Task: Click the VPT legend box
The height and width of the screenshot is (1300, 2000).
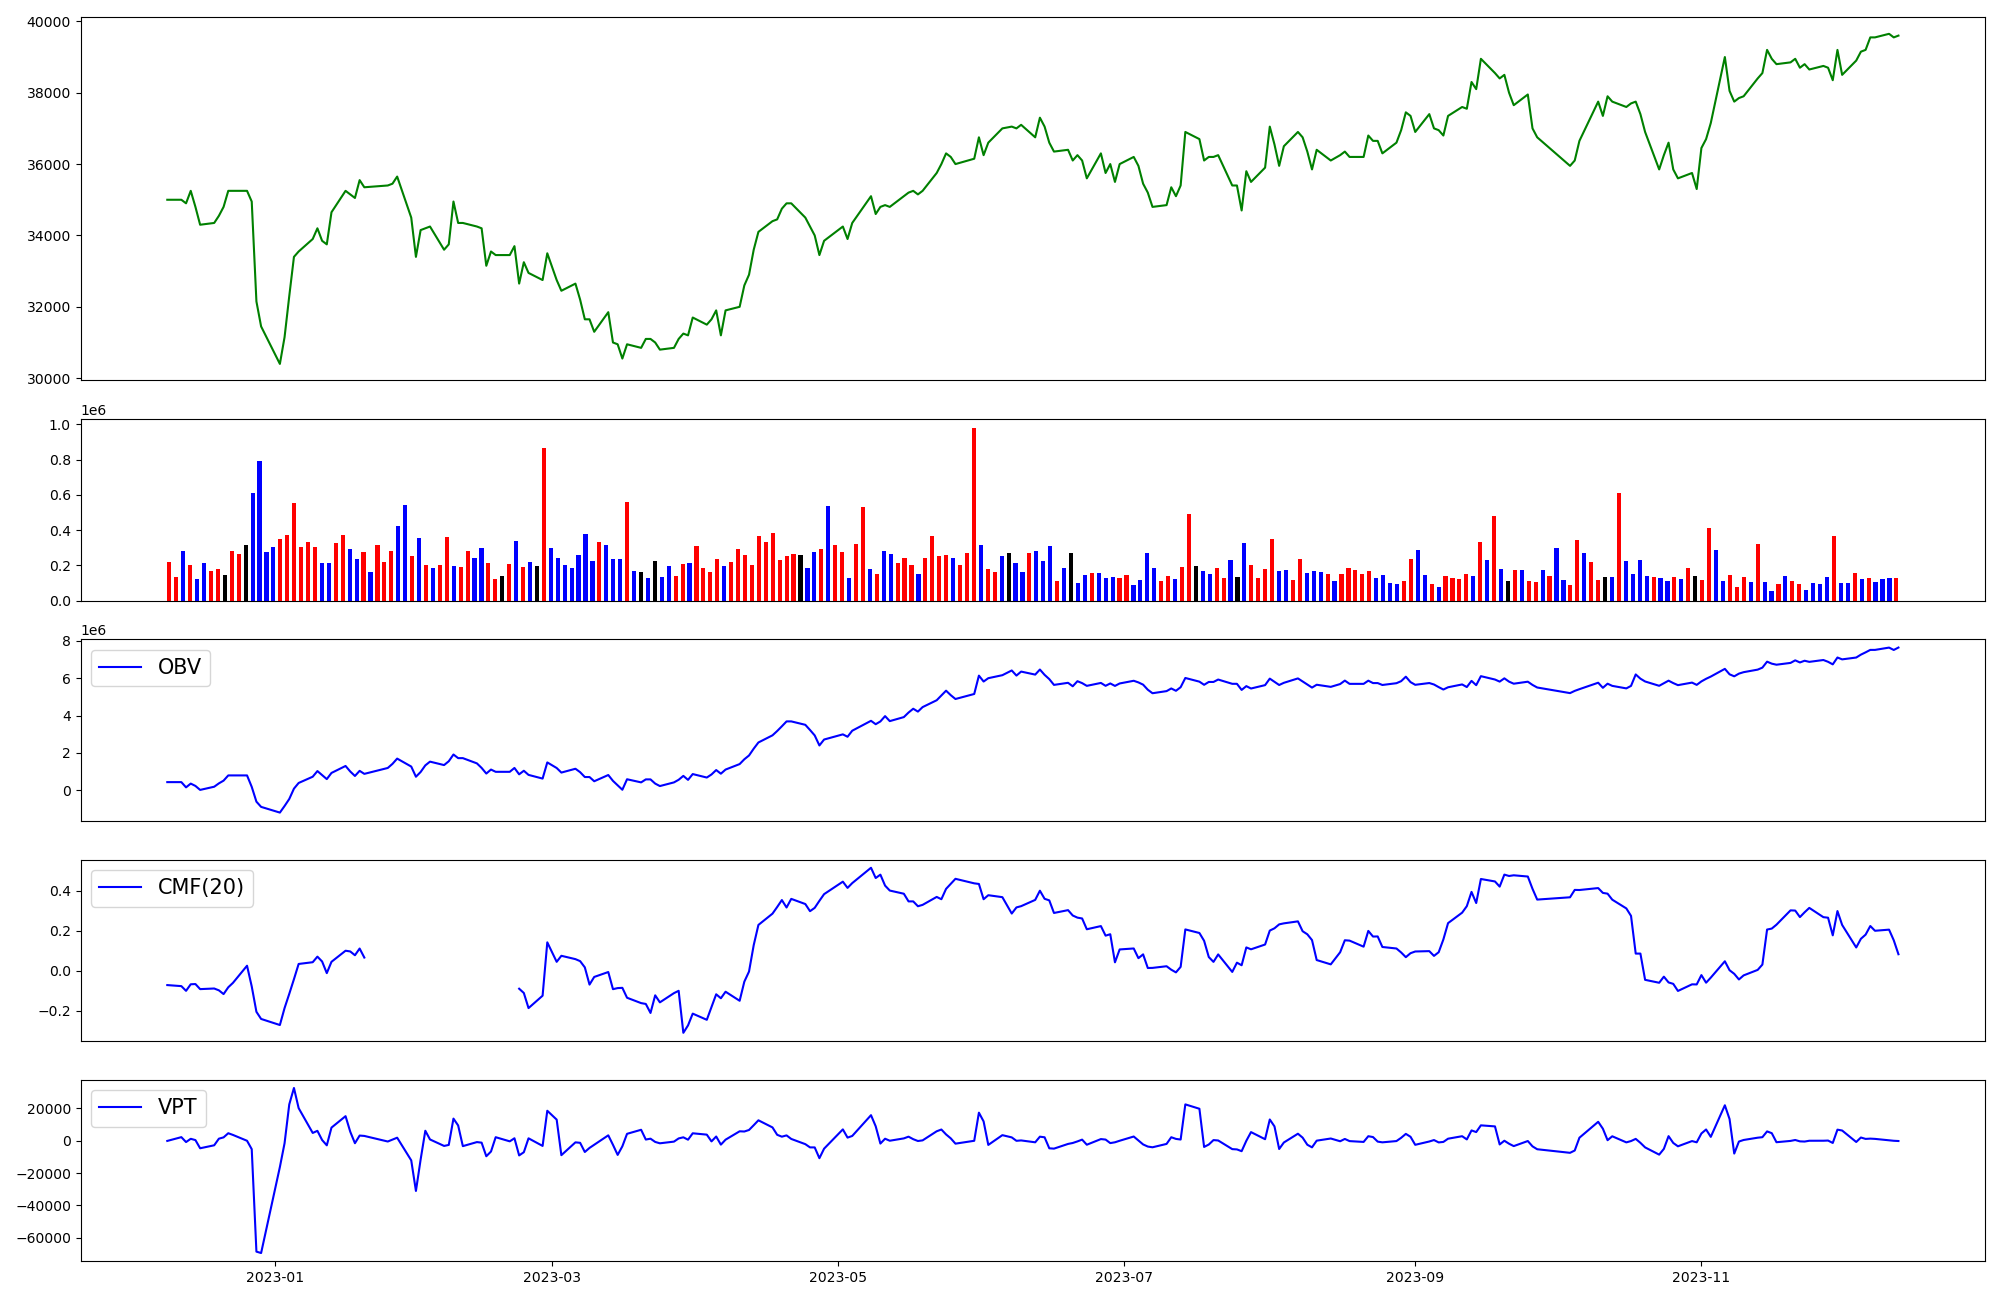Action: pyautogui.click(x=149, y=1107)
